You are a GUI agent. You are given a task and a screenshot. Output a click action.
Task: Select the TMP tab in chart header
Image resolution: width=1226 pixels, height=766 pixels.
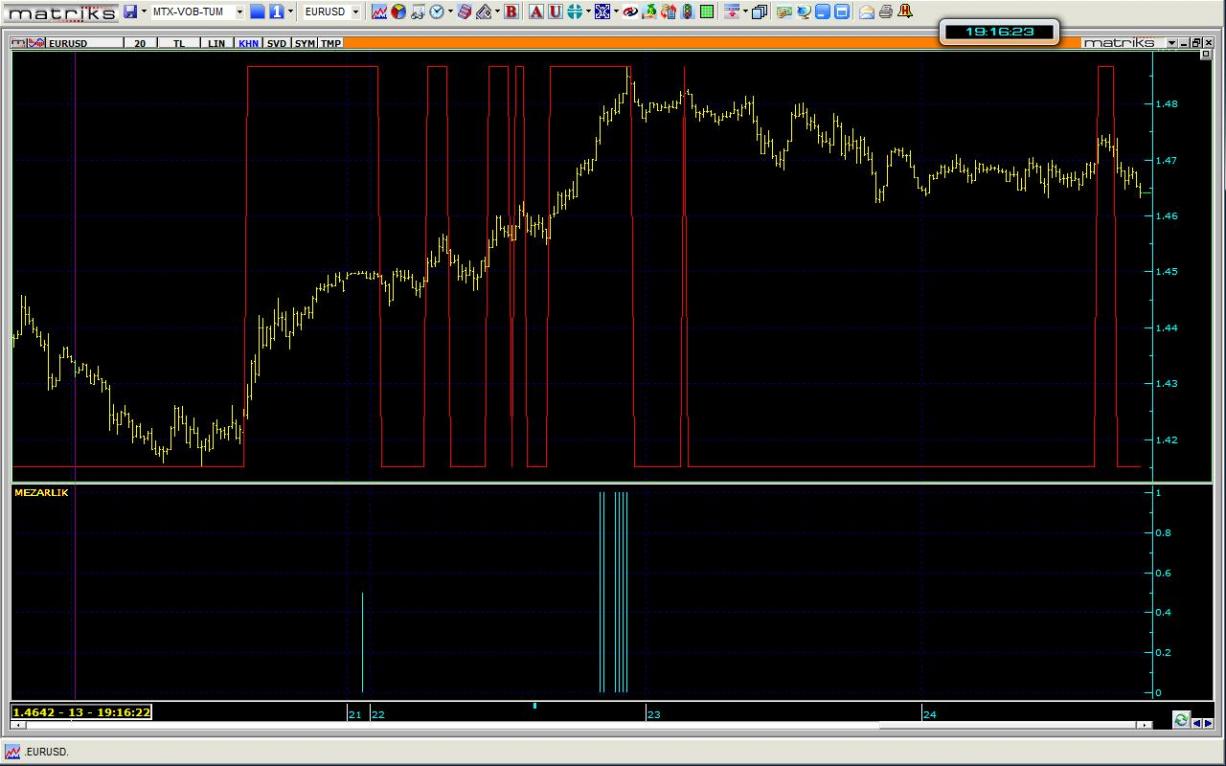331,44
